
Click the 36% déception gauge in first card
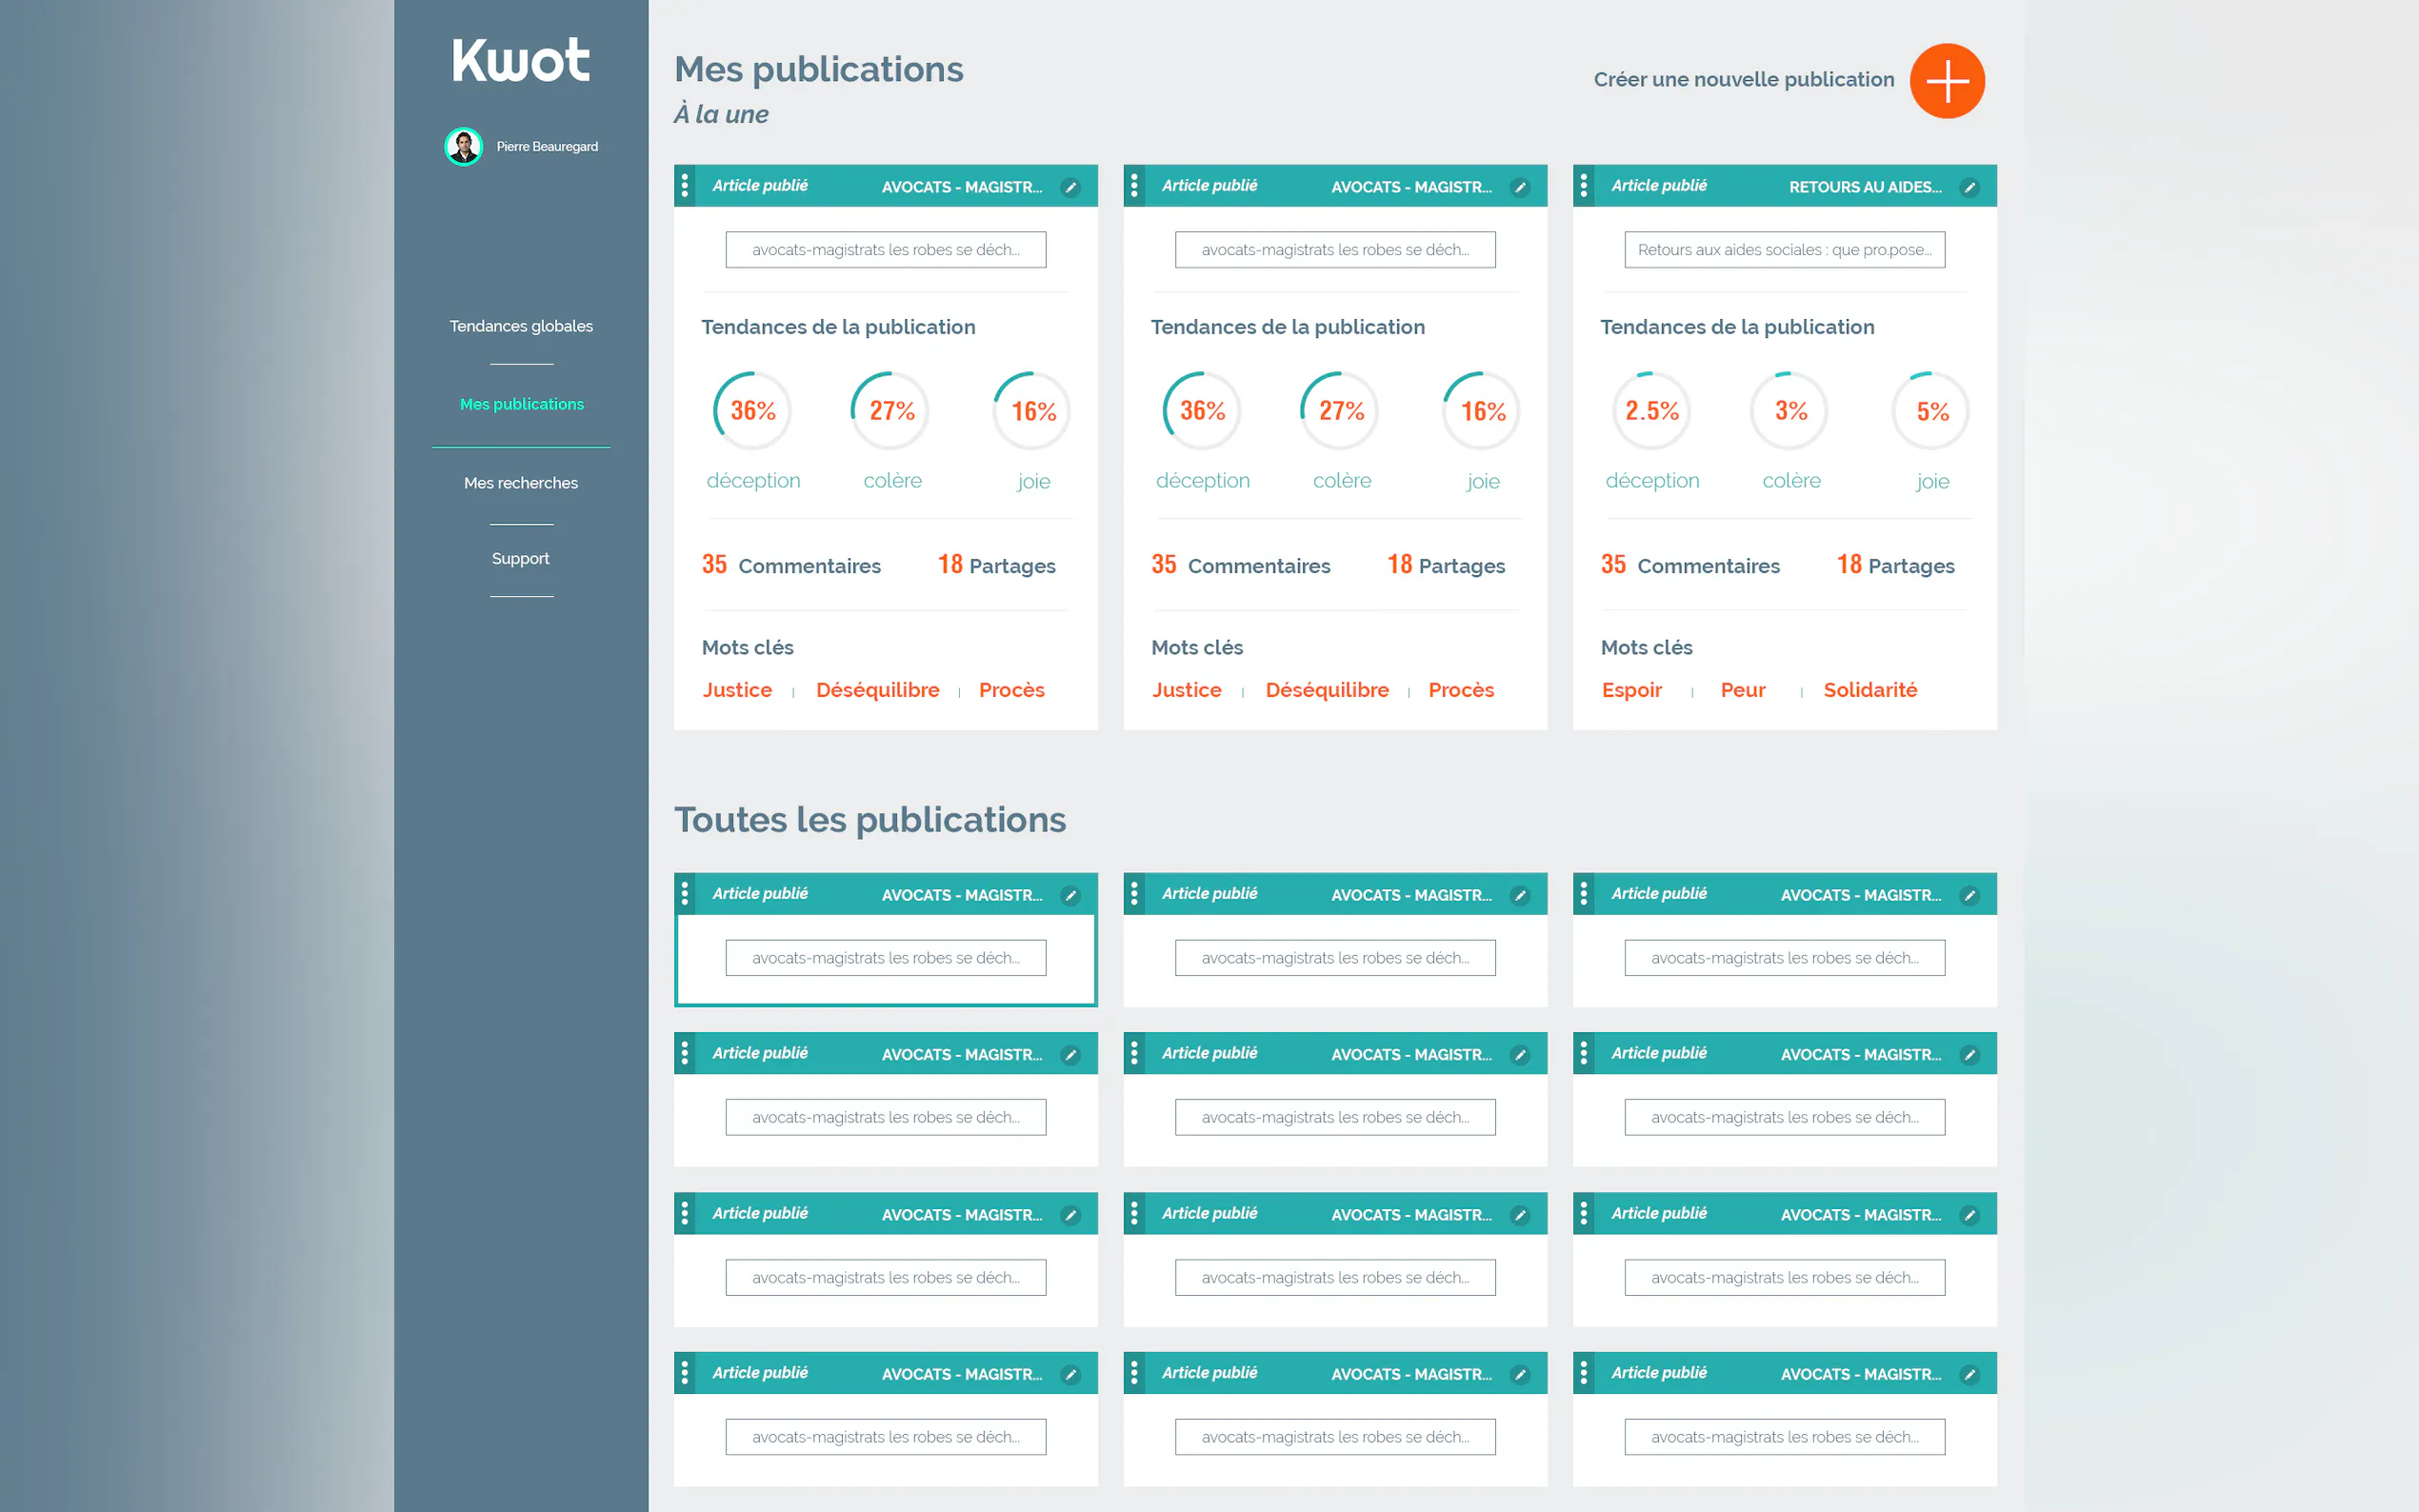752,411
